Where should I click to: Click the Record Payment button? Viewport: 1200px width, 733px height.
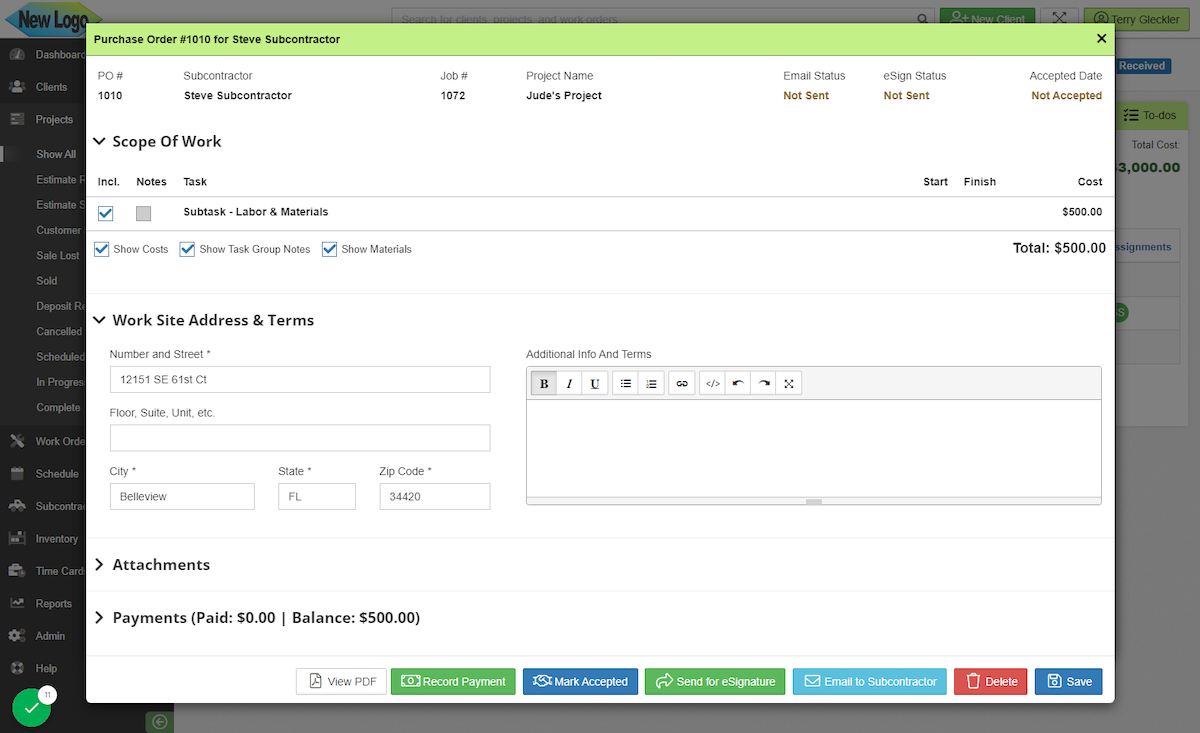pyautogui.click(x=453, y=682)
